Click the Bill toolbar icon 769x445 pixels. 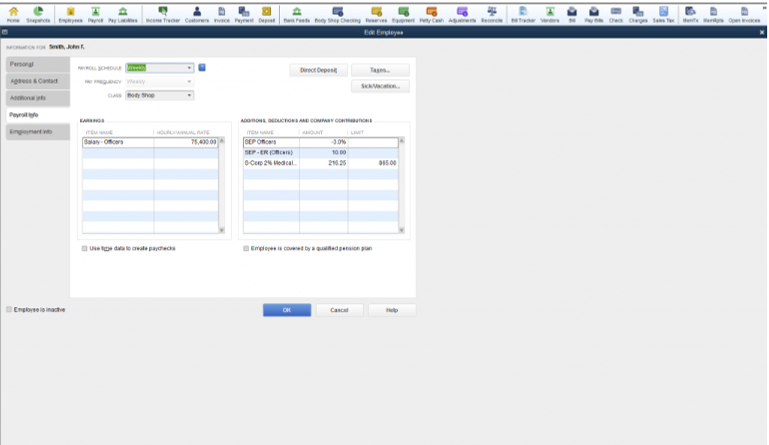(572, 14)
